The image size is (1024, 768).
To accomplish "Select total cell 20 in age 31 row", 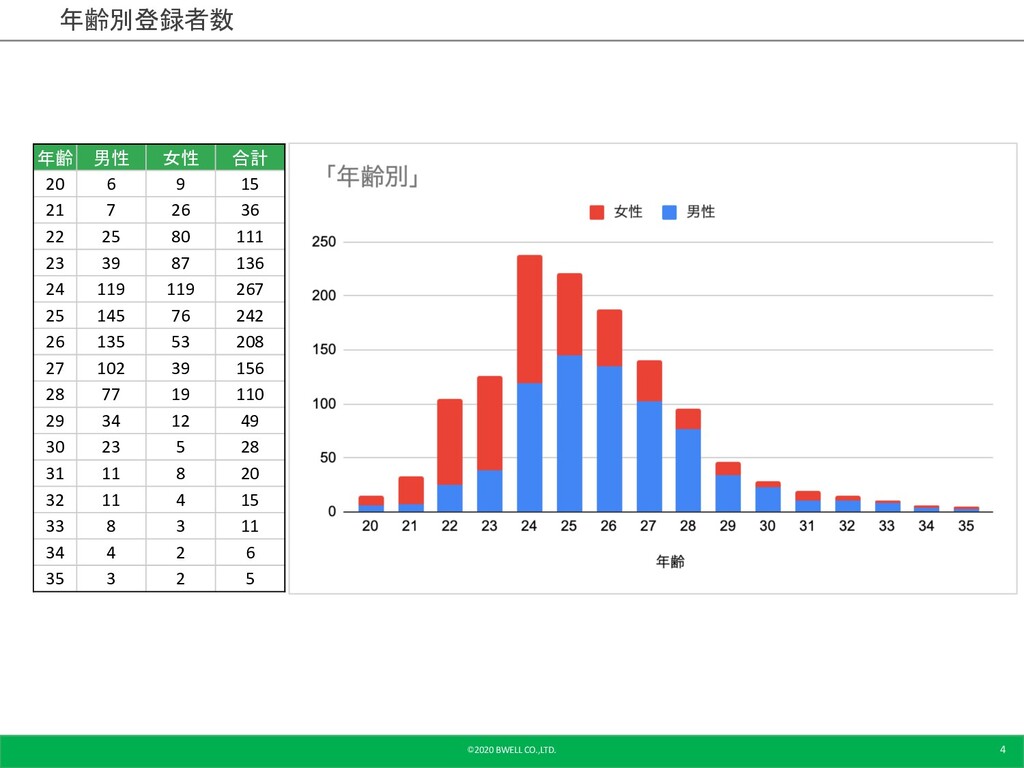I will coord(250,473).
